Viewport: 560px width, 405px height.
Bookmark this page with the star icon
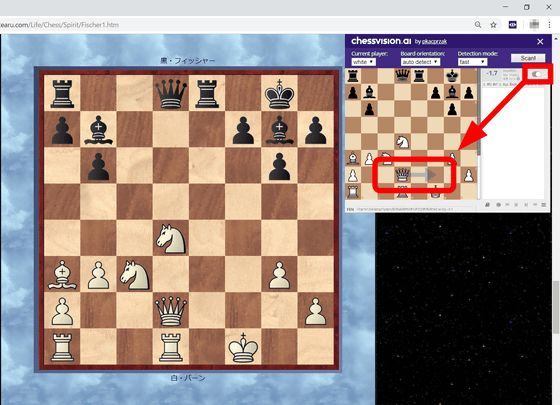[493, 25]
